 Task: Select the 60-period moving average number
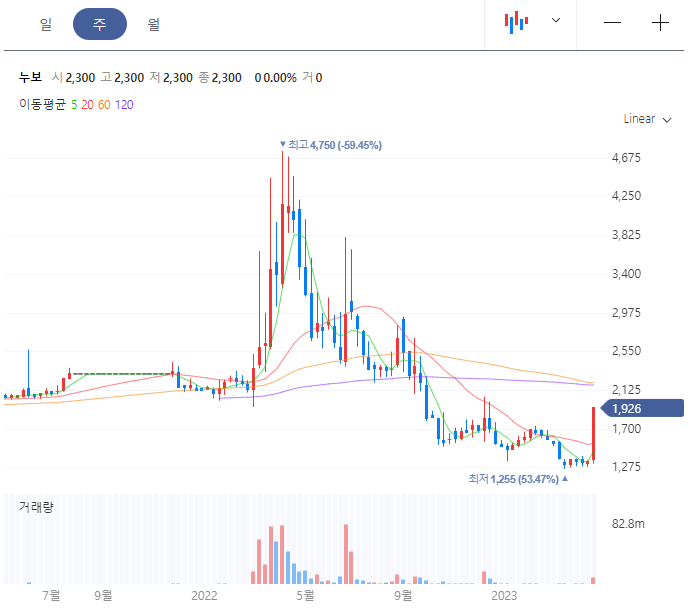[x=104, y=105]
